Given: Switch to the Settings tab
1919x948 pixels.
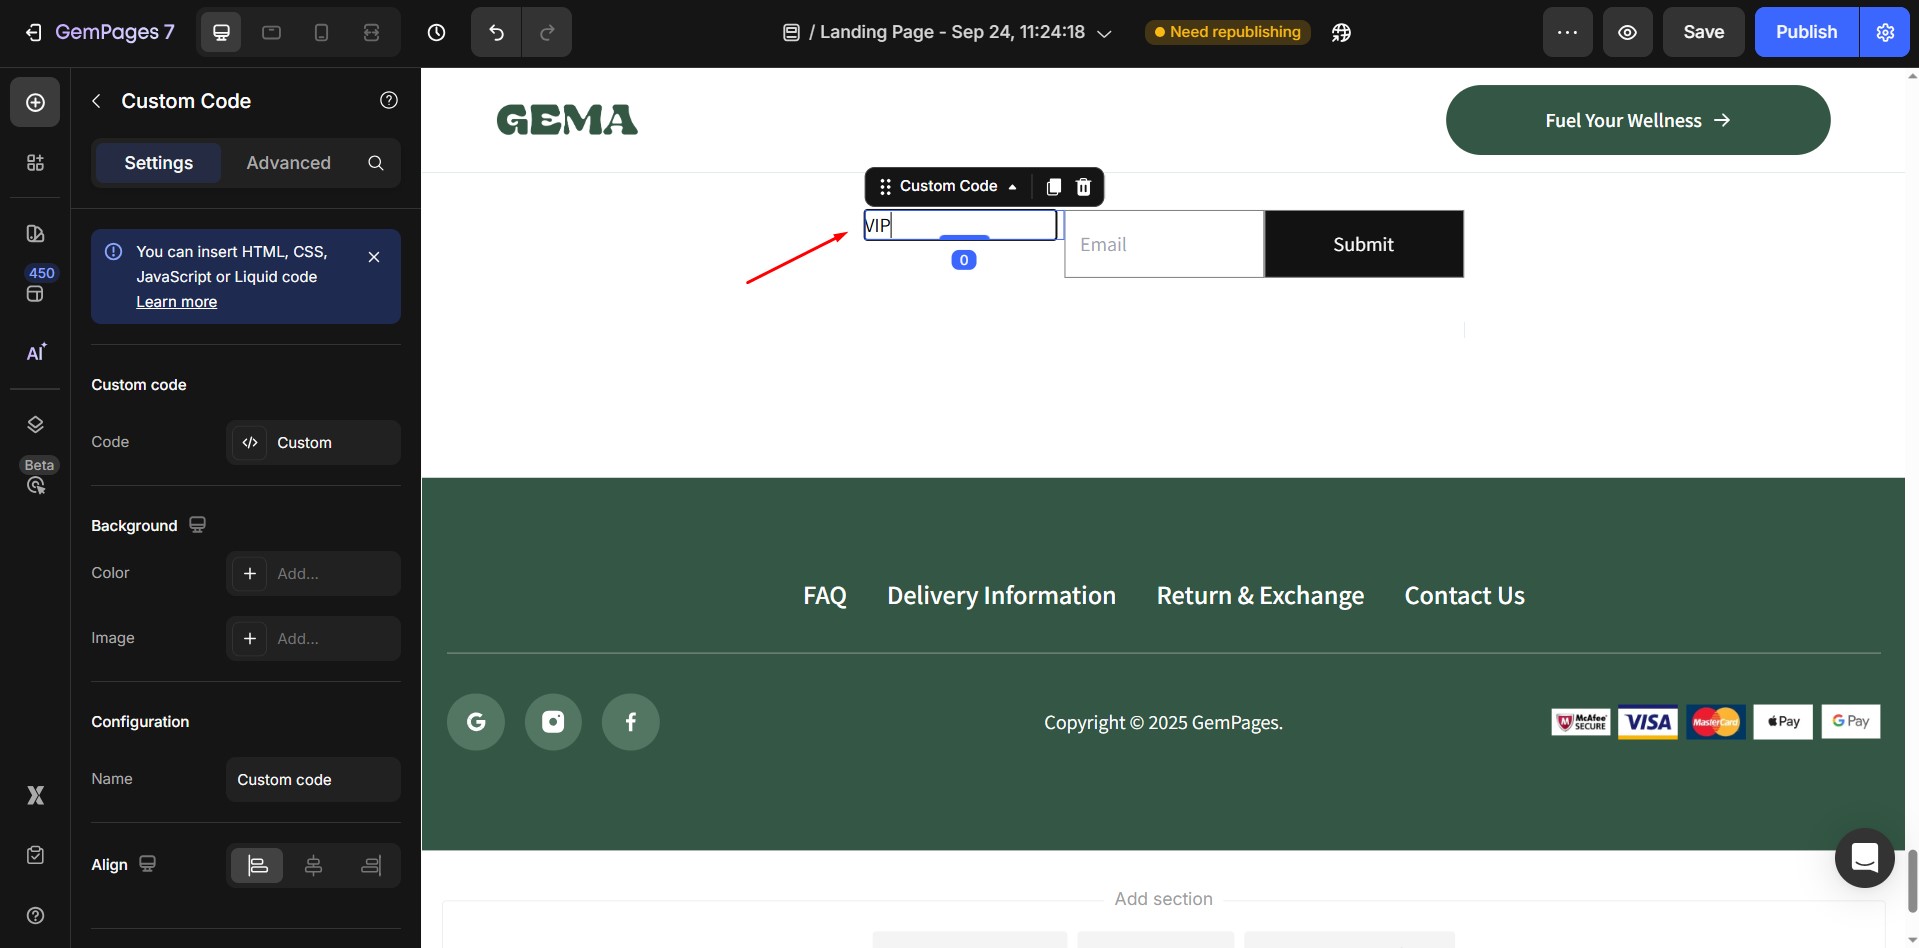Looking at the screenshot, I should [x=158, y=162].
